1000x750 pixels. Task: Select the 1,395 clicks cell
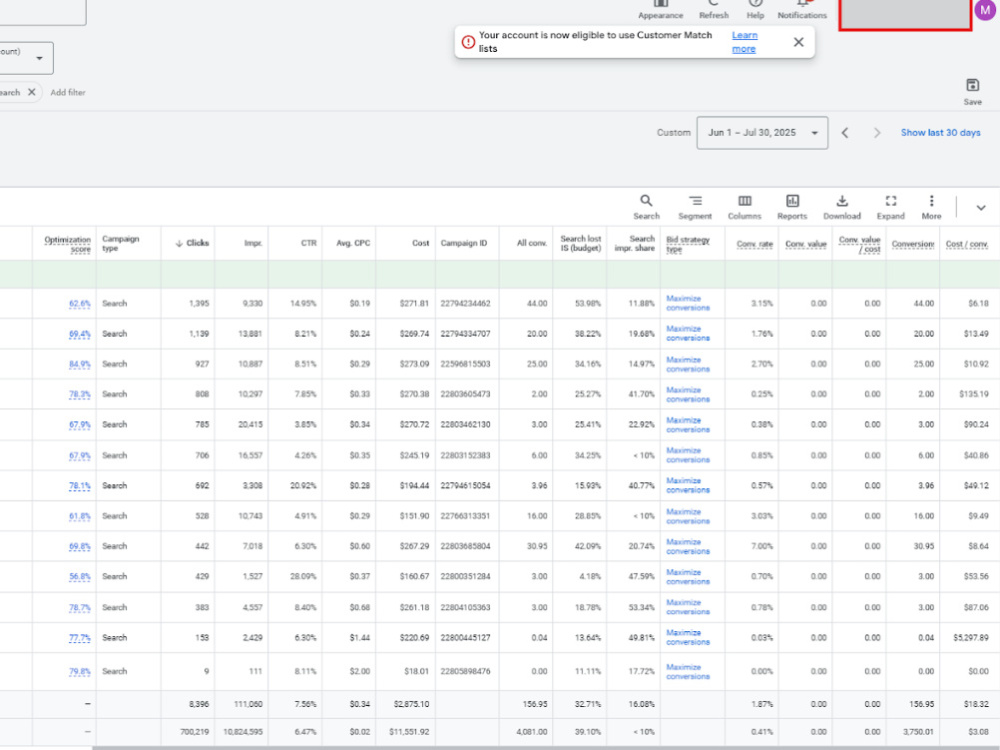[x=199, y=304]
